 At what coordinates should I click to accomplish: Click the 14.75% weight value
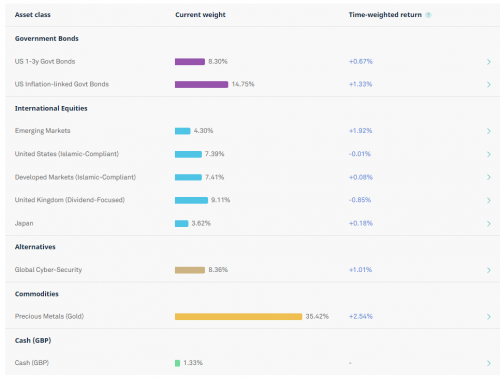243,84
